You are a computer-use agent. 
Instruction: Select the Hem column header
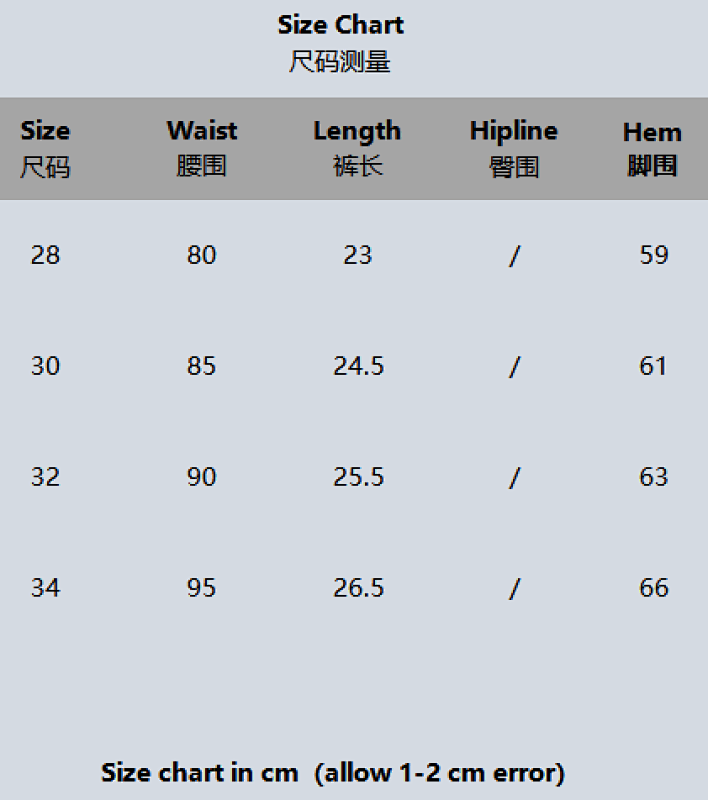pos(652,149)
